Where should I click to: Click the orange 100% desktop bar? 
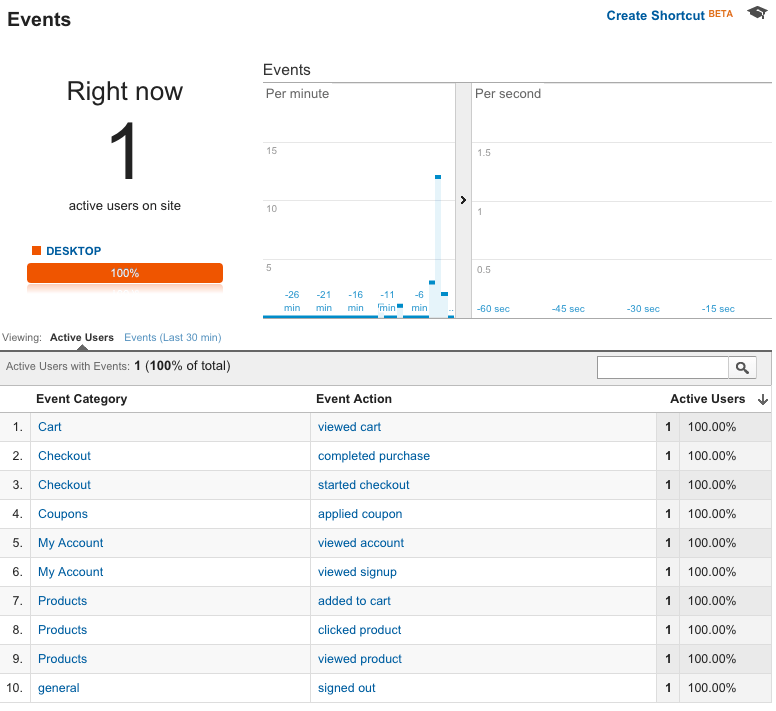click(125, 273)
